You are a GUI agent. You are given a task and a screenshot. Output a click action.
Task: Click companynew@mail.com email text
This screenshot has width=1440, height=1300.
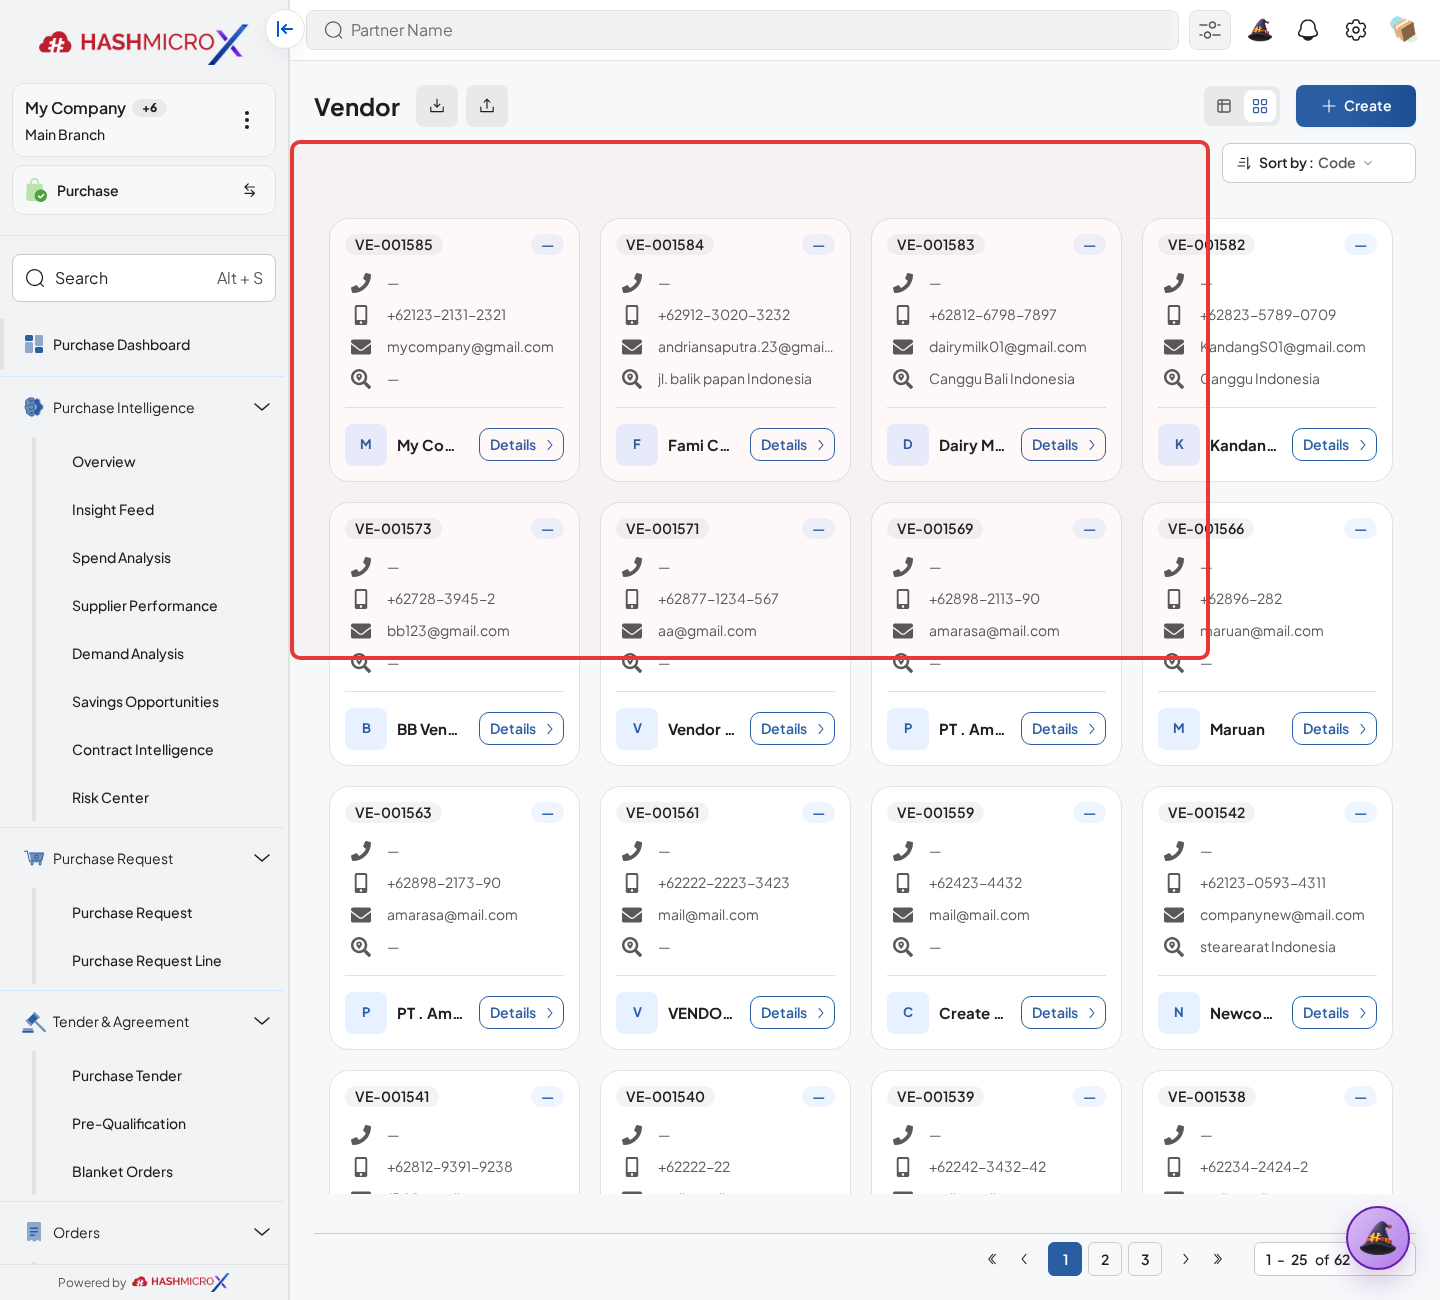click(x=1282, y=915)
